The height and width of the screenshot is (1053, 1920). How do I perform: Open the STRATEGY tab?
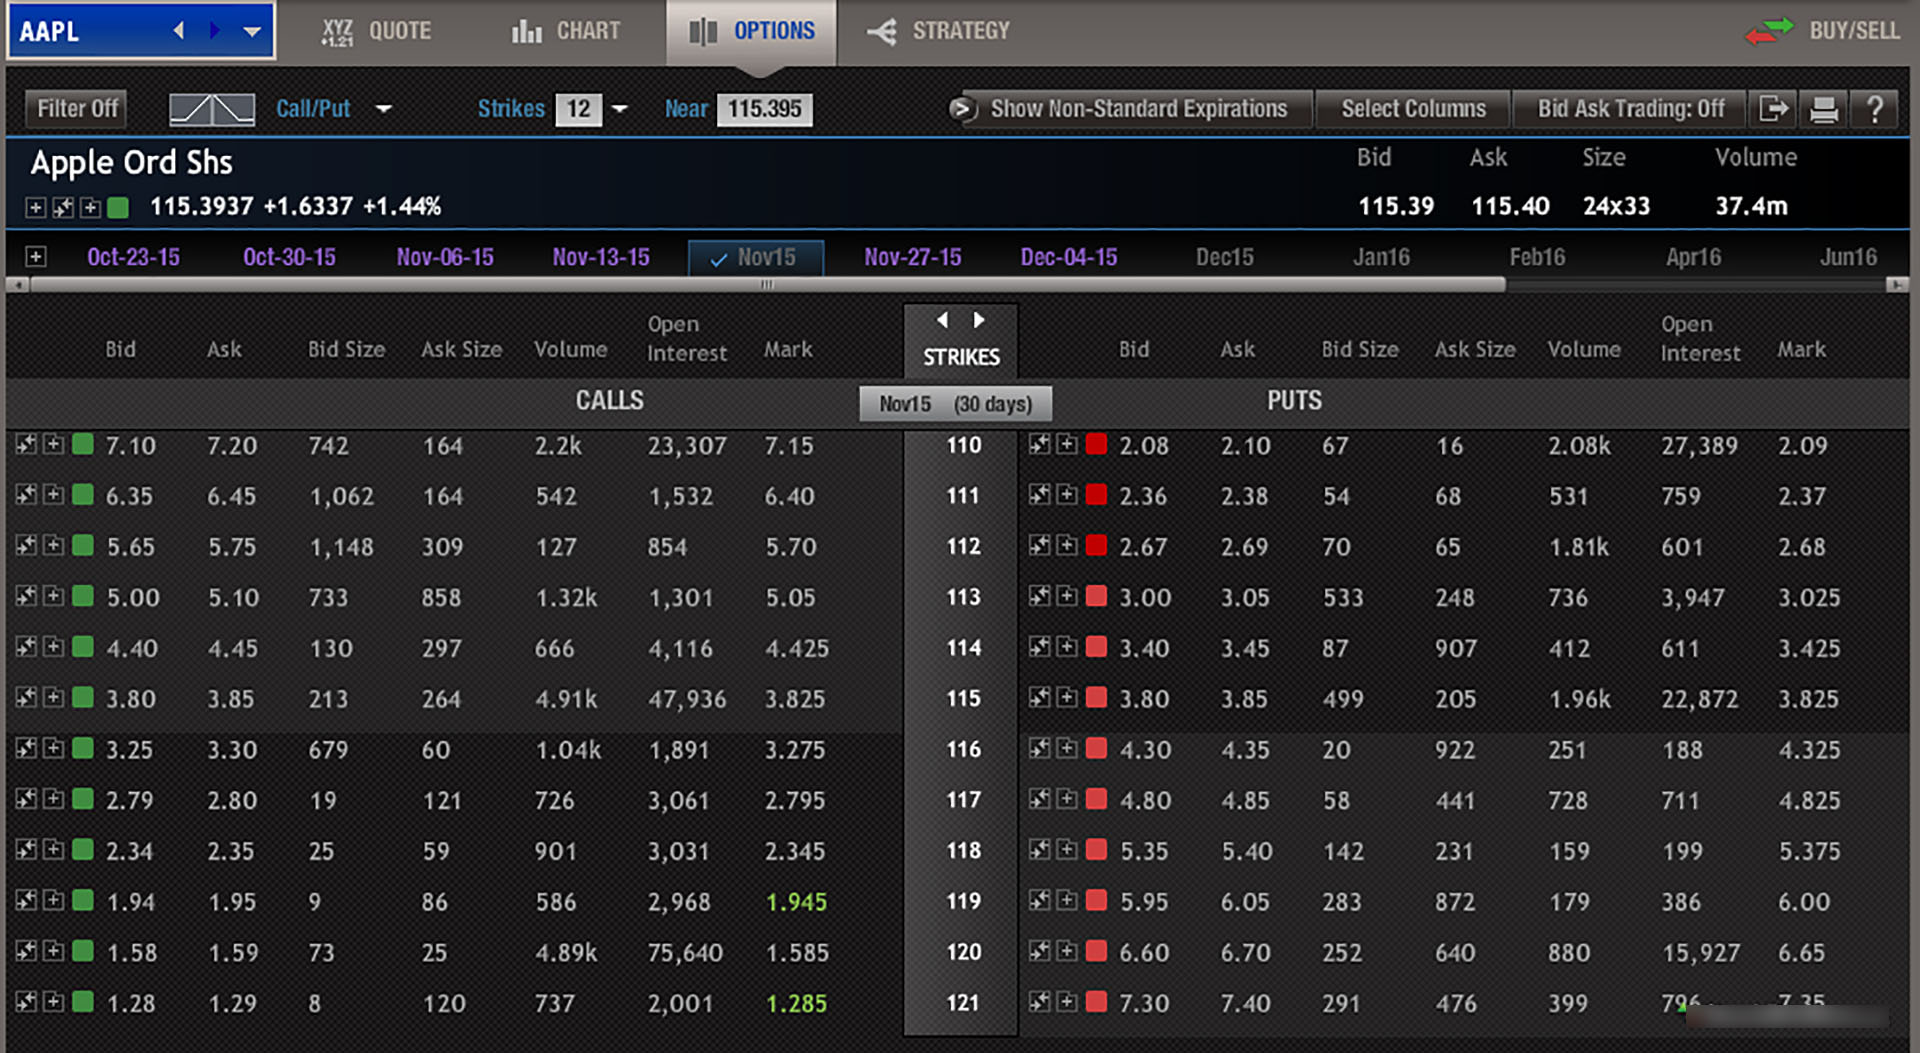[x=938, y=31]
